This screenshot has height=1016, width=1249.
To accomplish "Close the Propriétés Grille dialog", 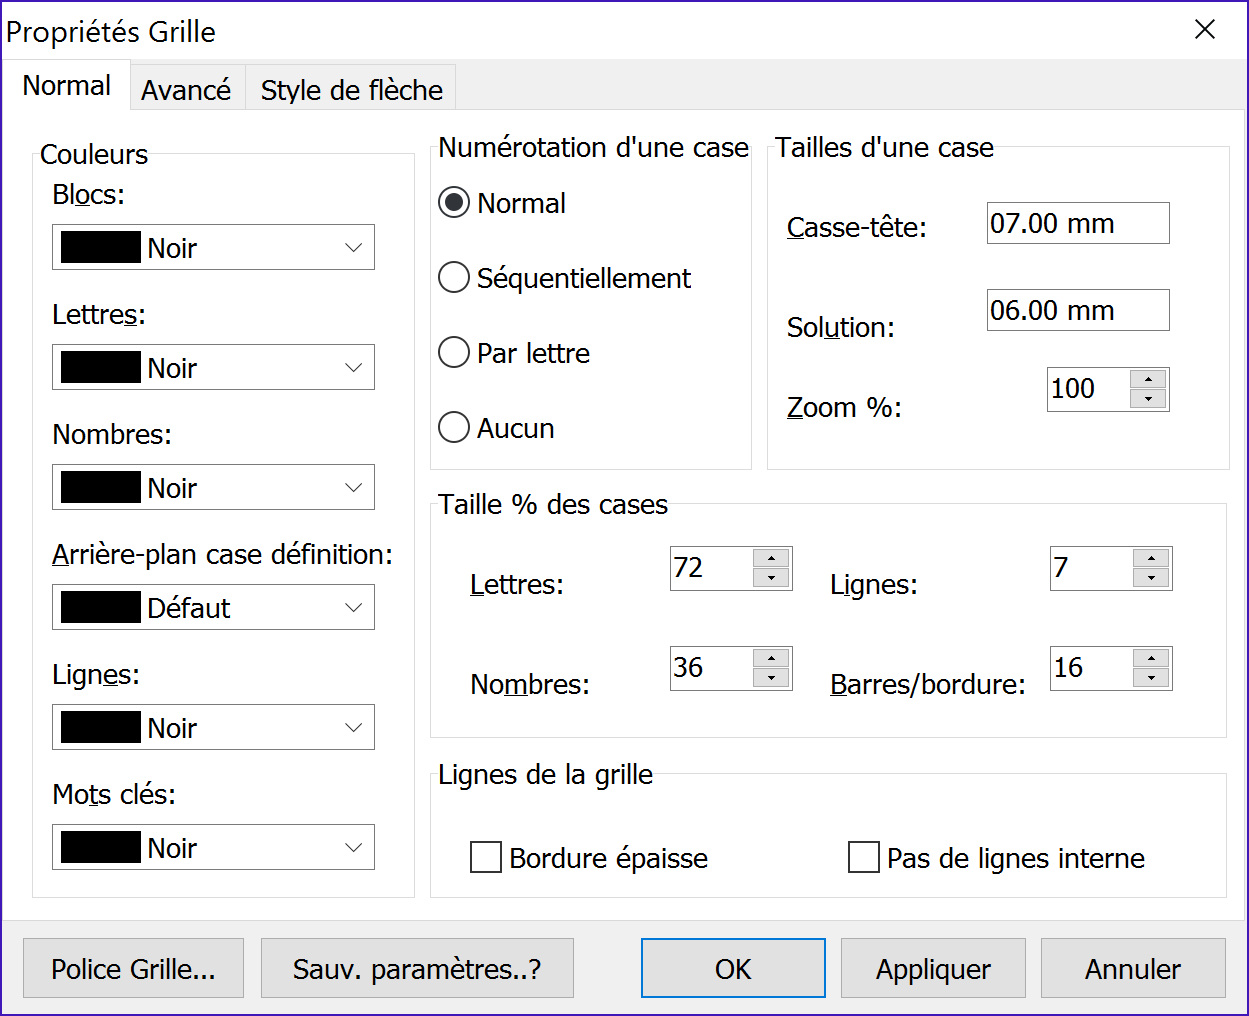I will [x=1205, y=30].
